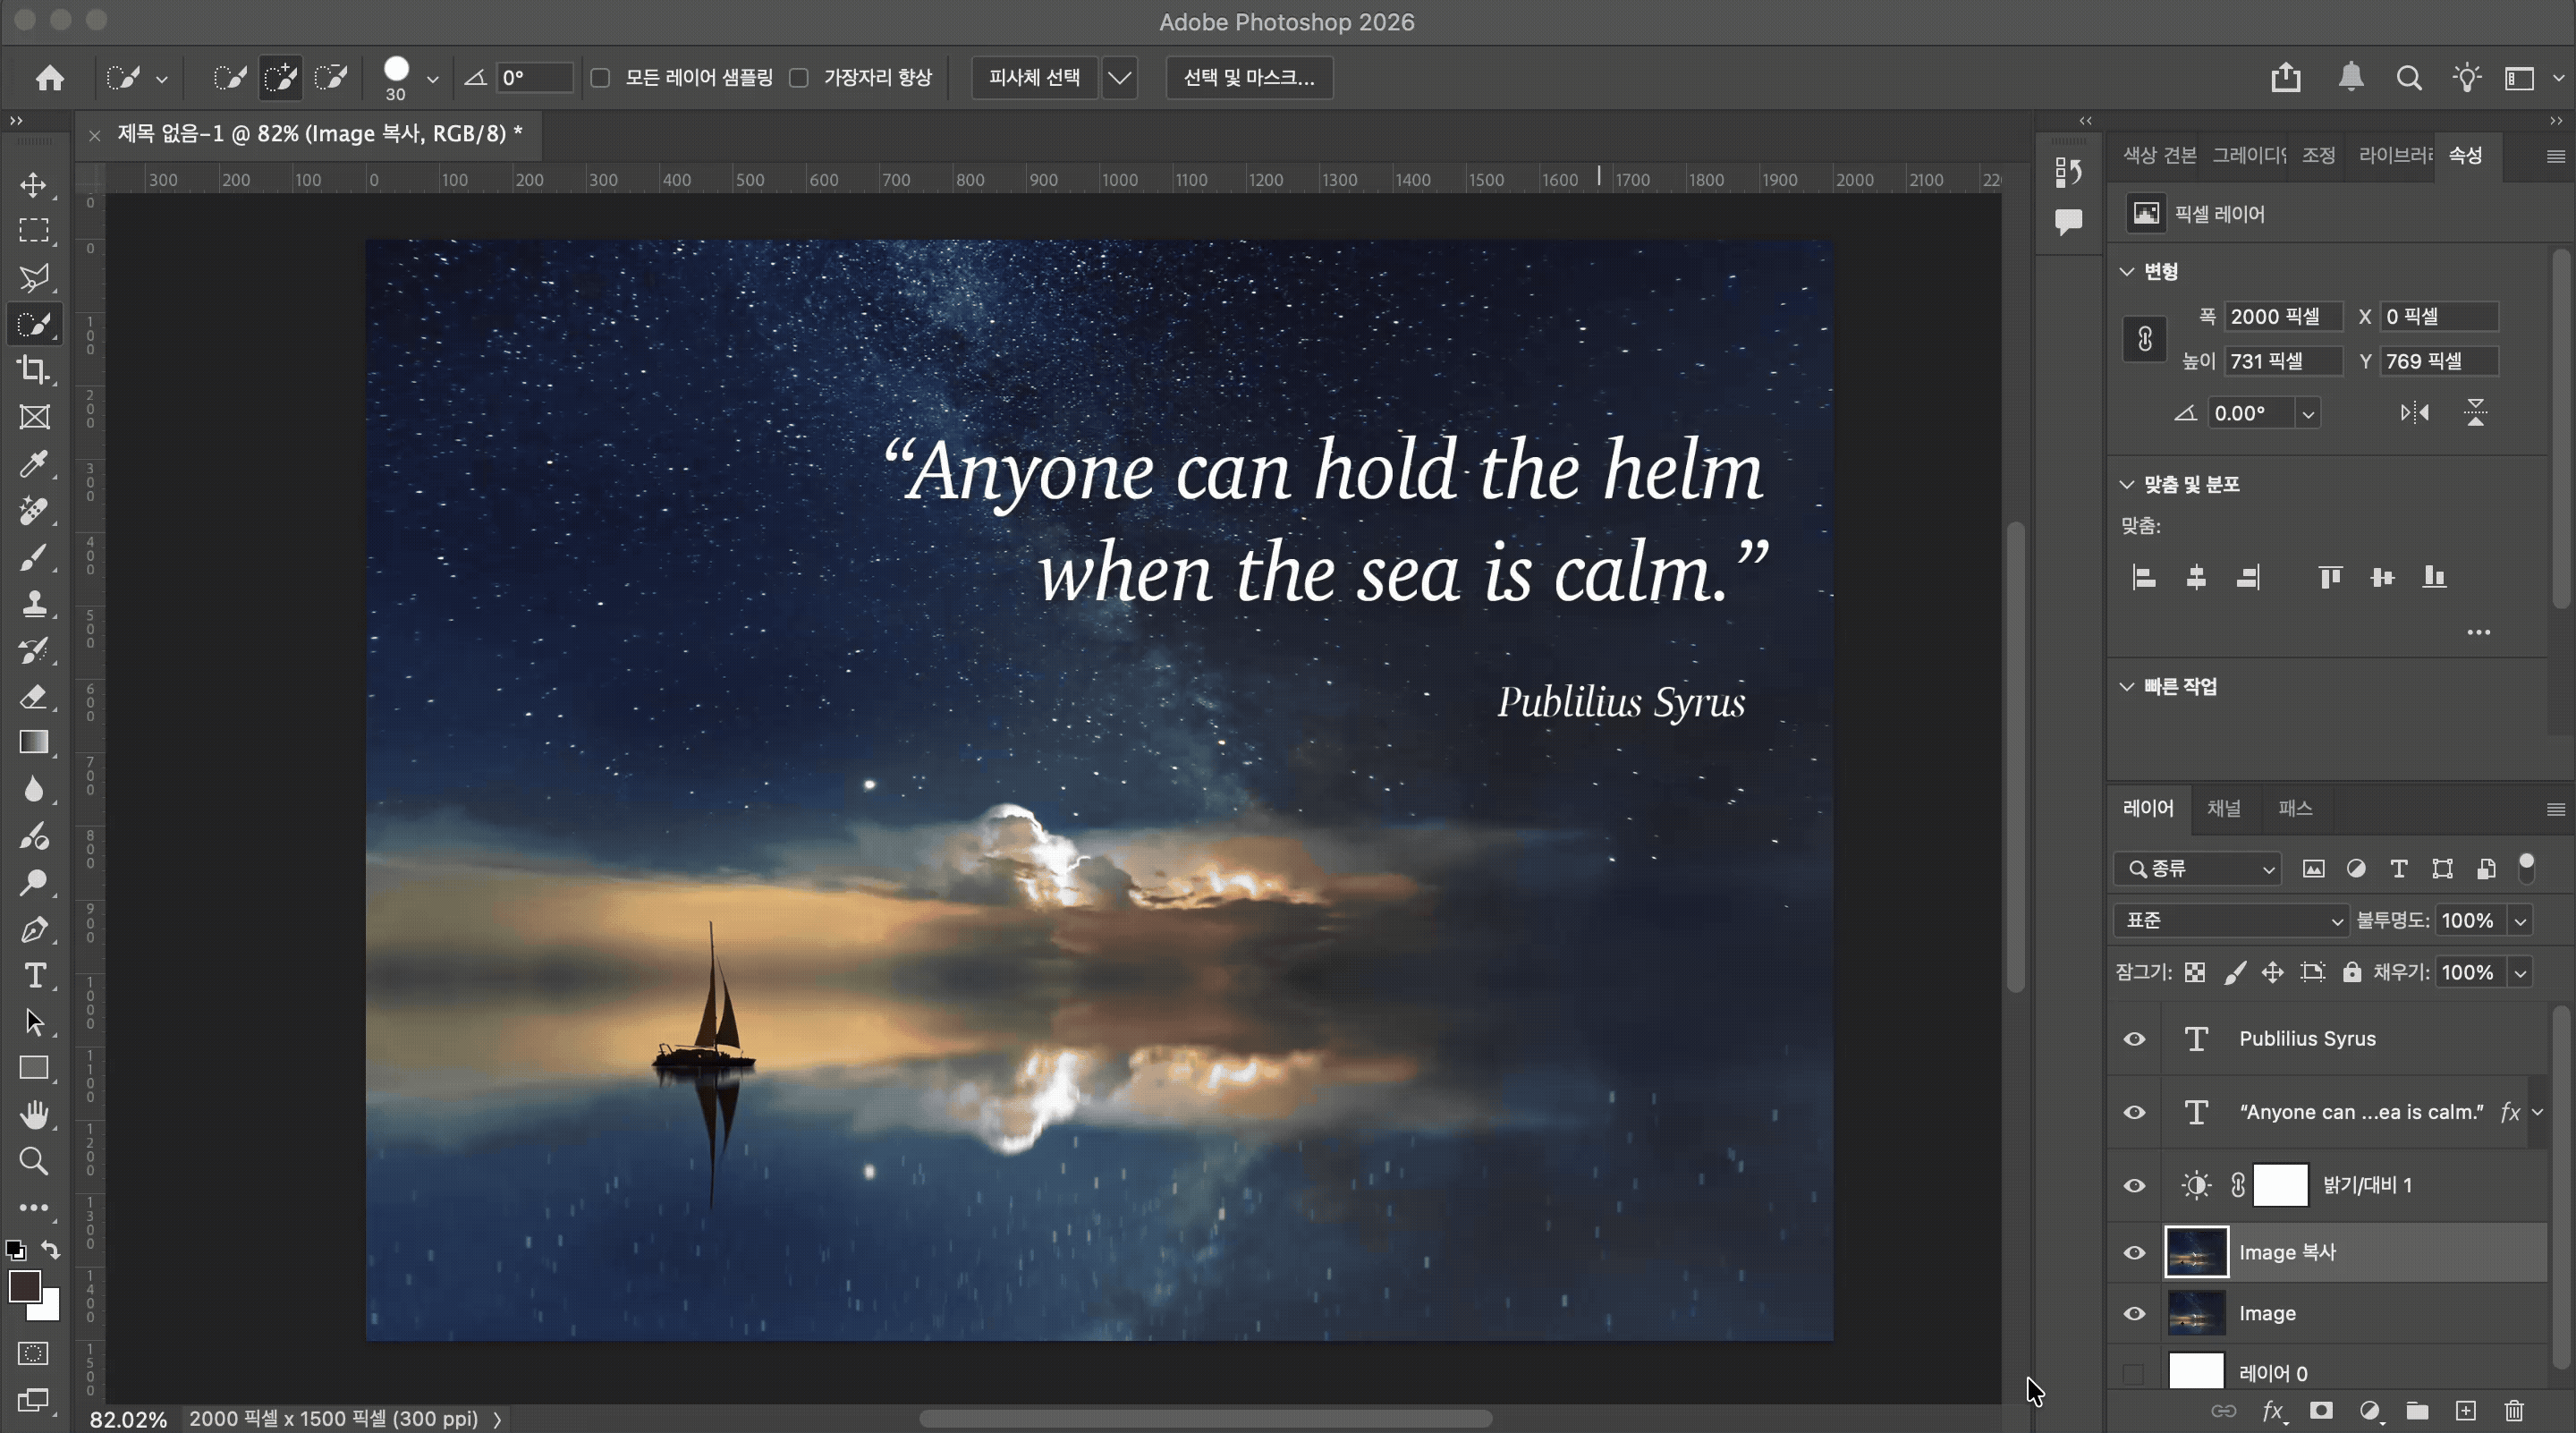Open the Share icon in the options bar
2576x1433 pixels.
2286,78
